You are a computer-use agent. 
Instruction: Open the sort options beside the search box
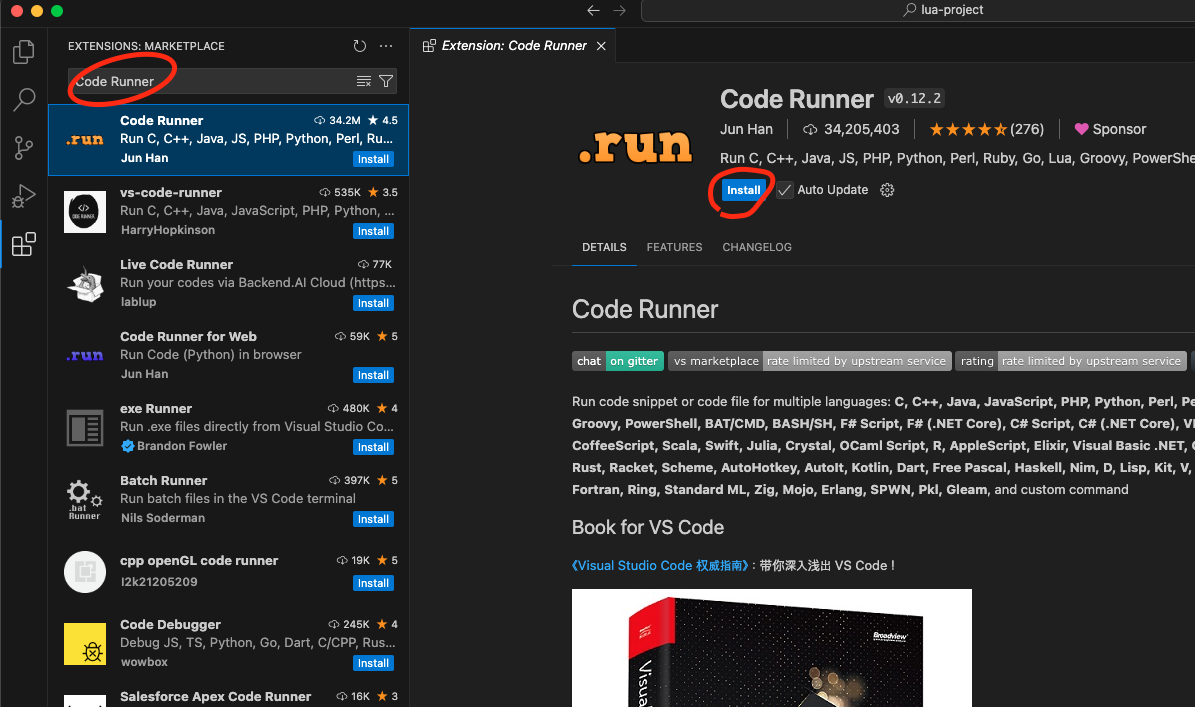point(364,81)
